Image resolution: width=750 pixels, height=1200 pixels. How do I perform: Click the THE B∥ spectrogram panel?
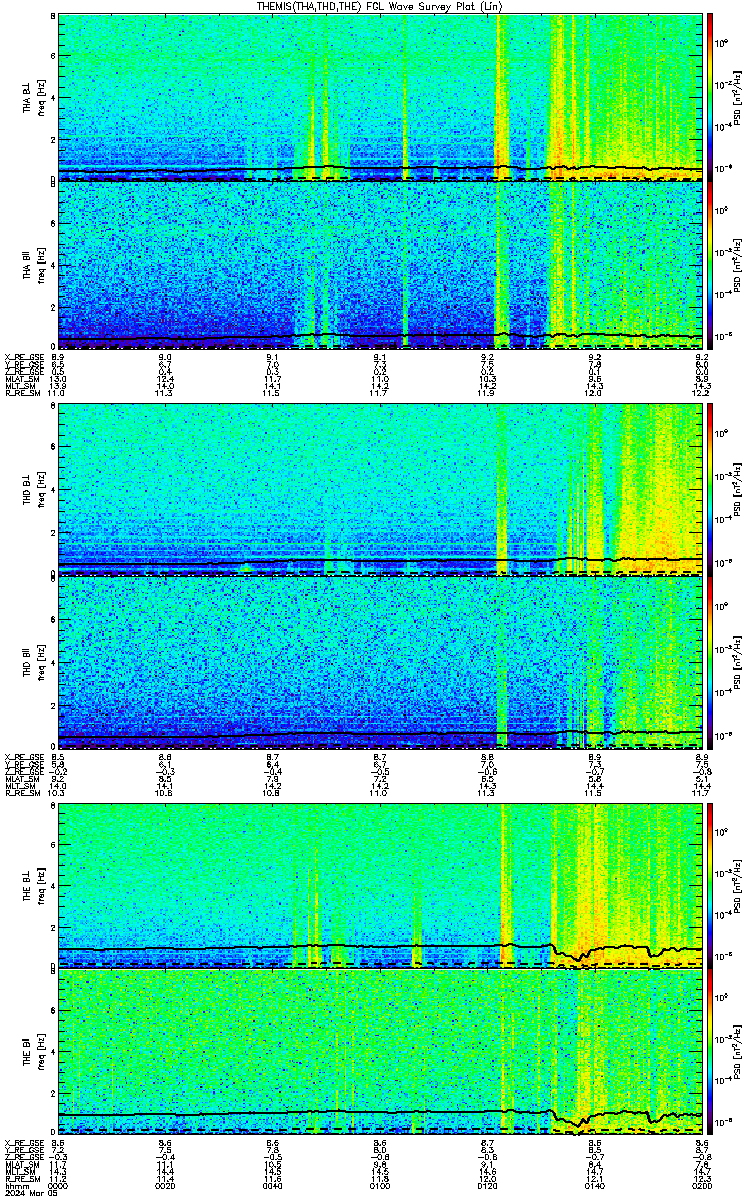[380, 1051]
